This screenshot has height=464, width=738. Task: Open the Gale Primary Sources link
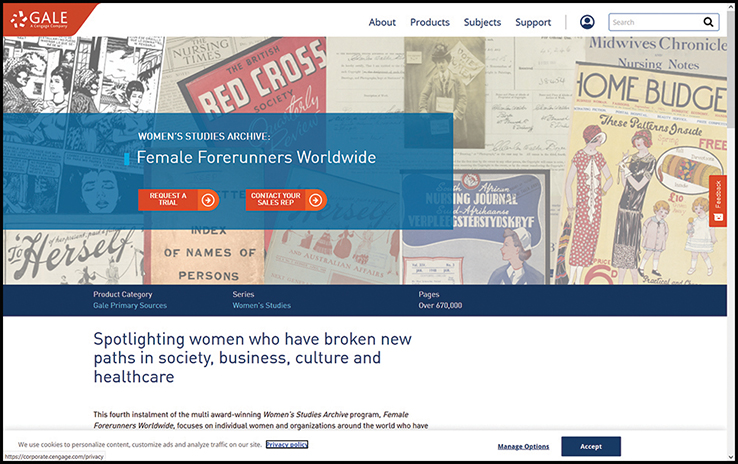pos(130,305)
